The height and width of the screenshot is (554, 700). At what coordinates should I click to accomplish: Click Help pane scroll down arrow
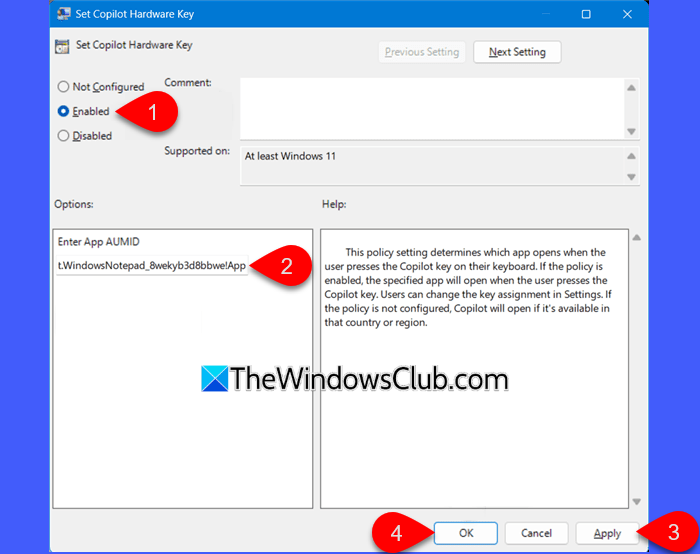point(637,502)
